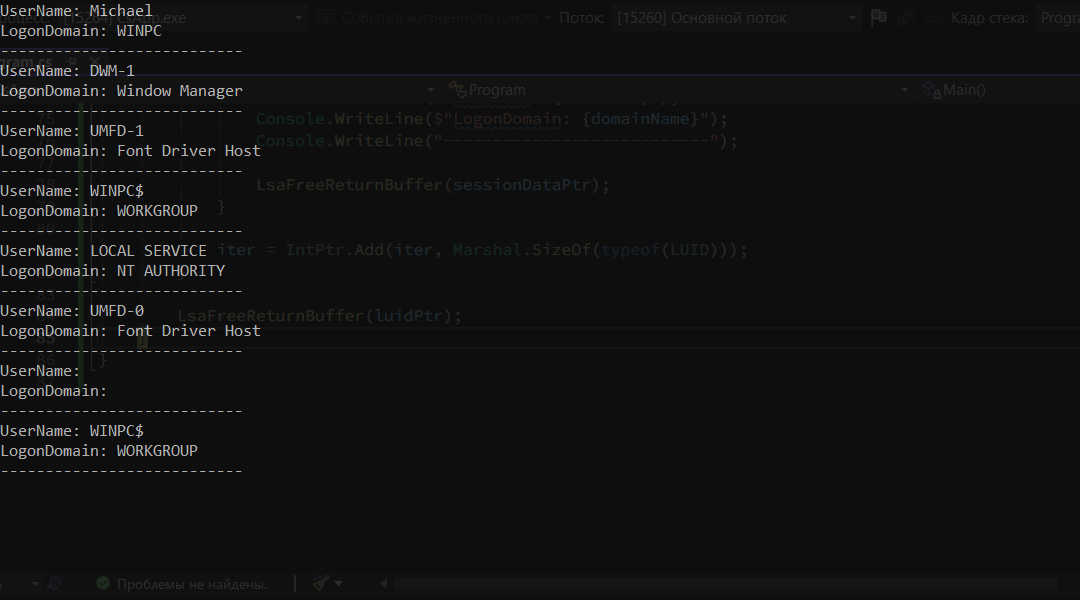Viewport: 1080px width, 600px height.
Task: Pin the Program.cs tab
Action: pos(72,62)
